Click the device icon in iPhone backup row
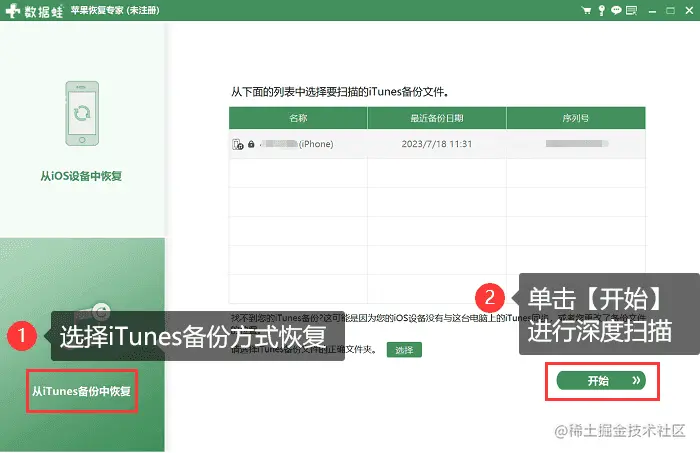This screenshot has width=700, height=453. tap(238, 144)
